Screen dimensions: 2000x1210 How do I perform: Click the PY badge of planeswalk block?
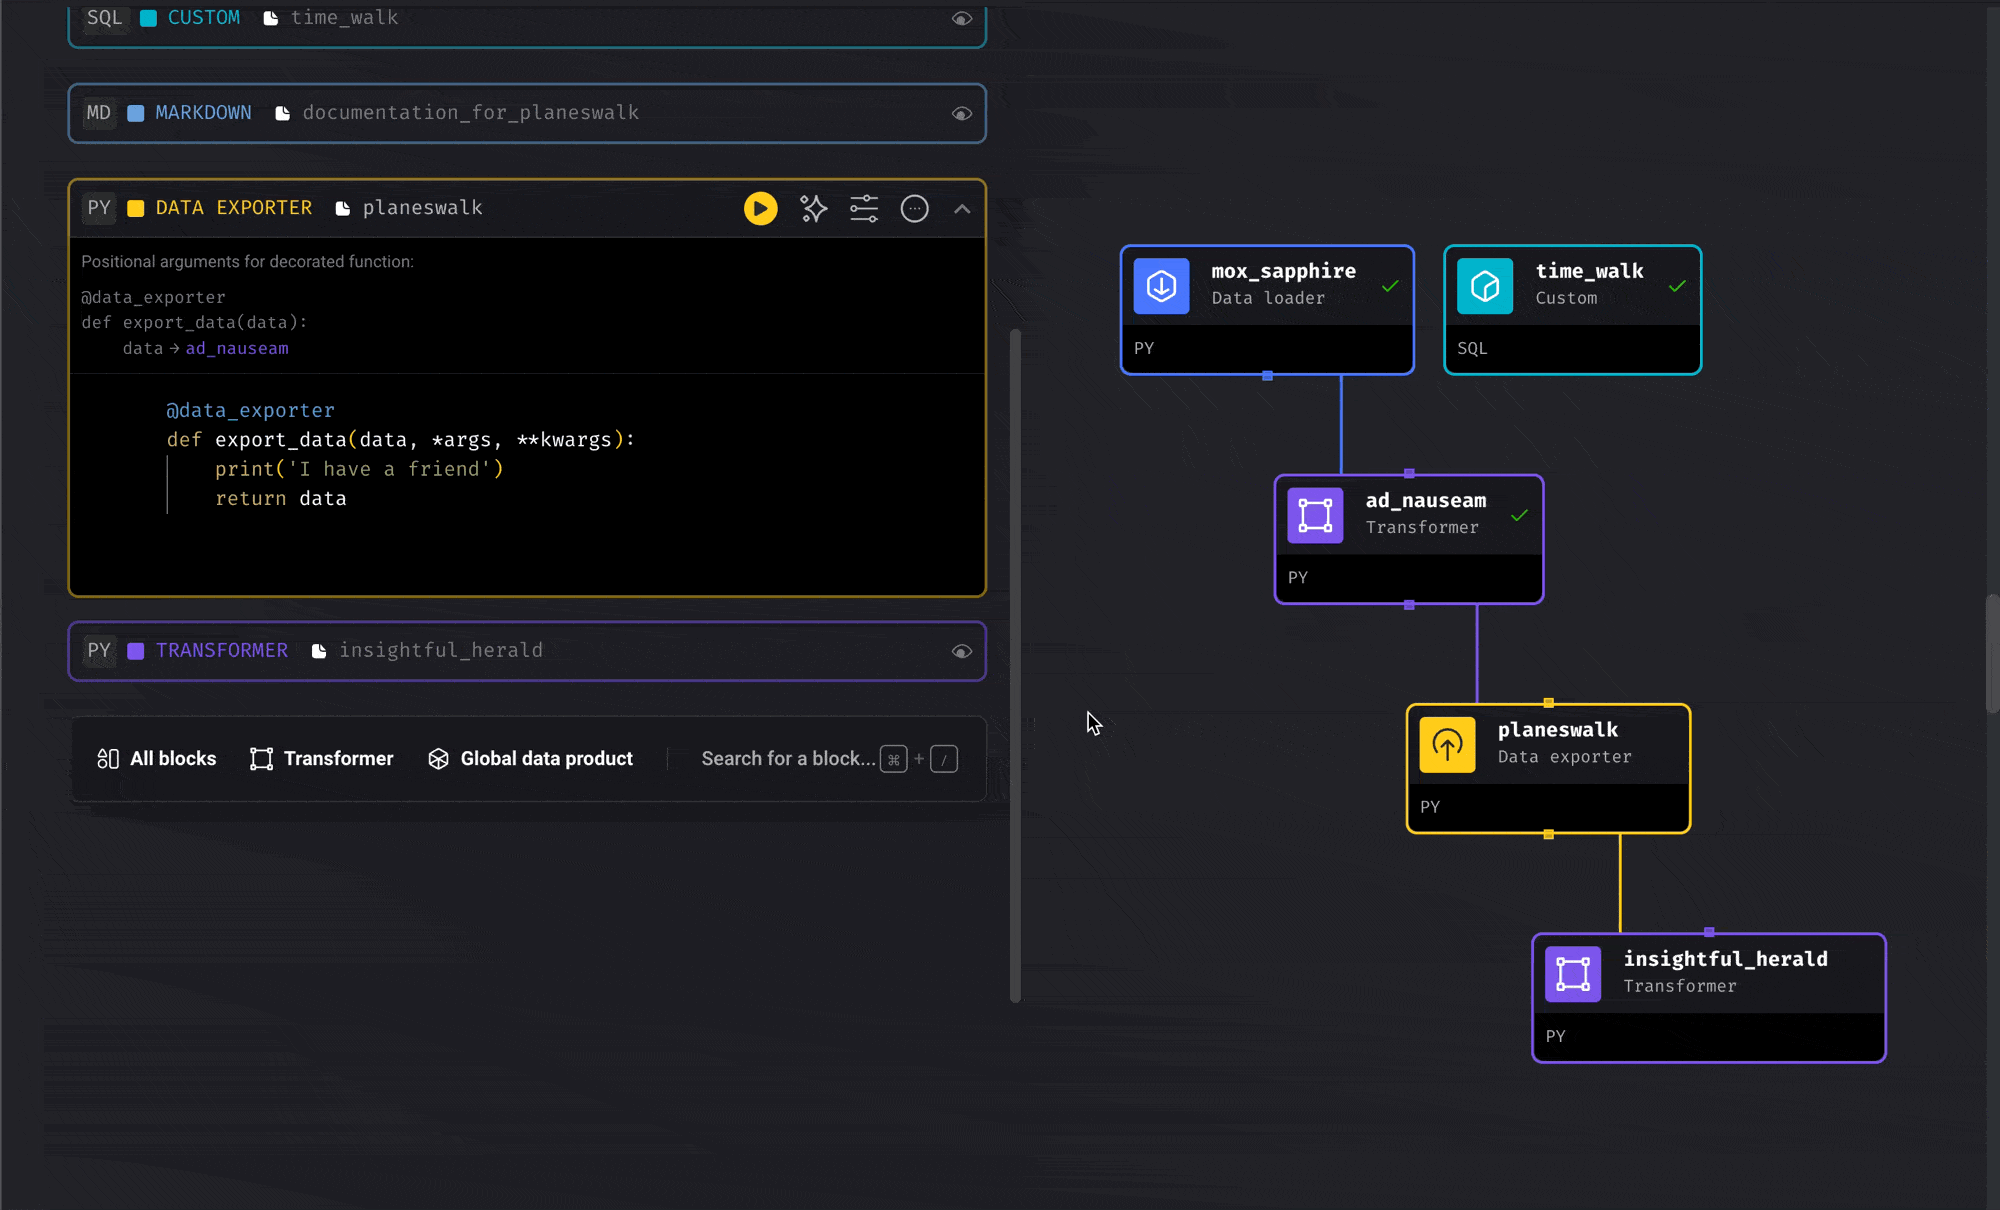click(x=98, y=208)
